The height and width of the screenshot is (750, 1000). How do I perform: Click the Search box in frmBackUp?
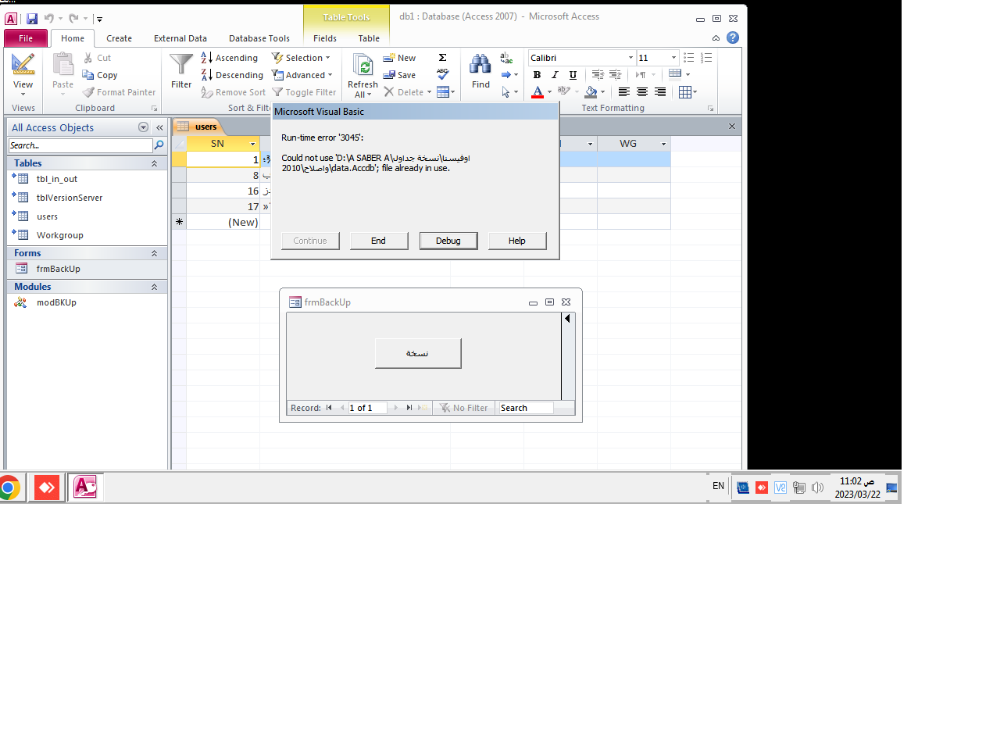pyautogui.click(x=526, y=408)
